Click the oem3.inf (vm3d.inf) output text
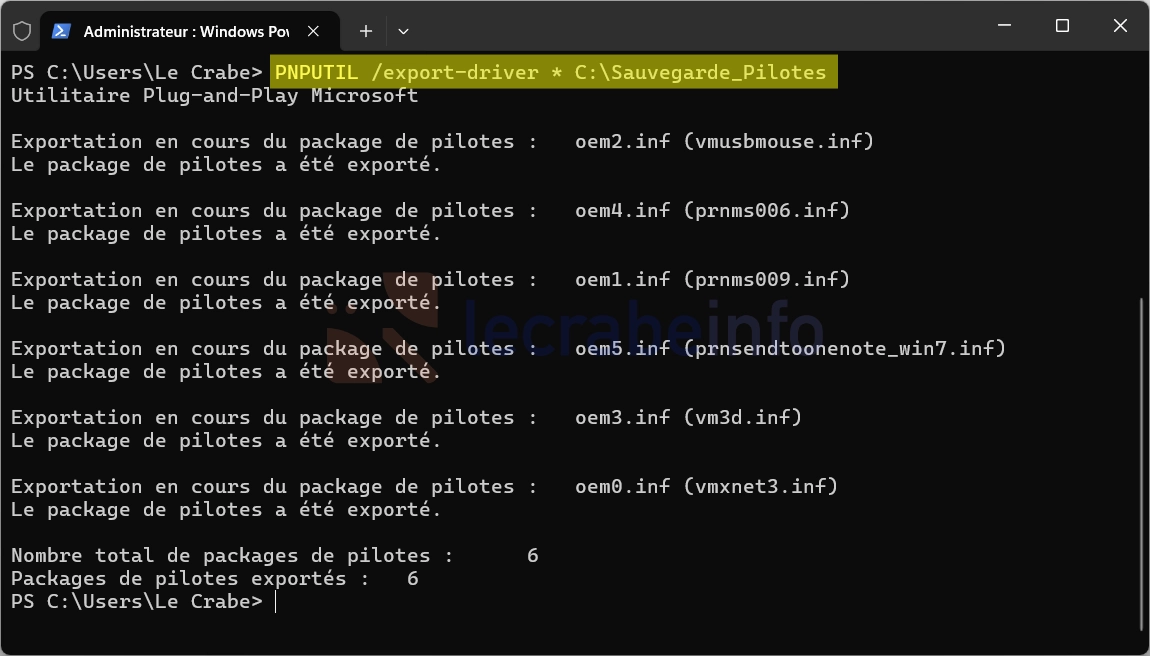Screen dimensions: 1150x656 click(688, 417)
